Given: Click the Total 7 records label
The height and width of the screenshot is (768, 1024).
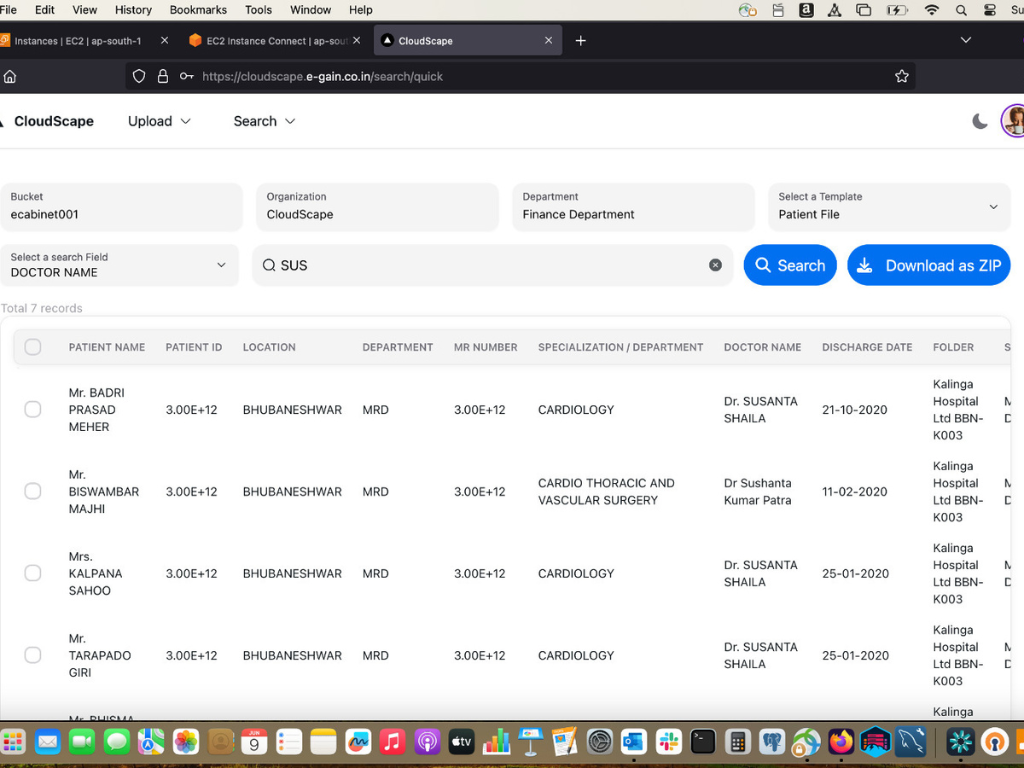Looking at the screenshot, I should point(42,308).
